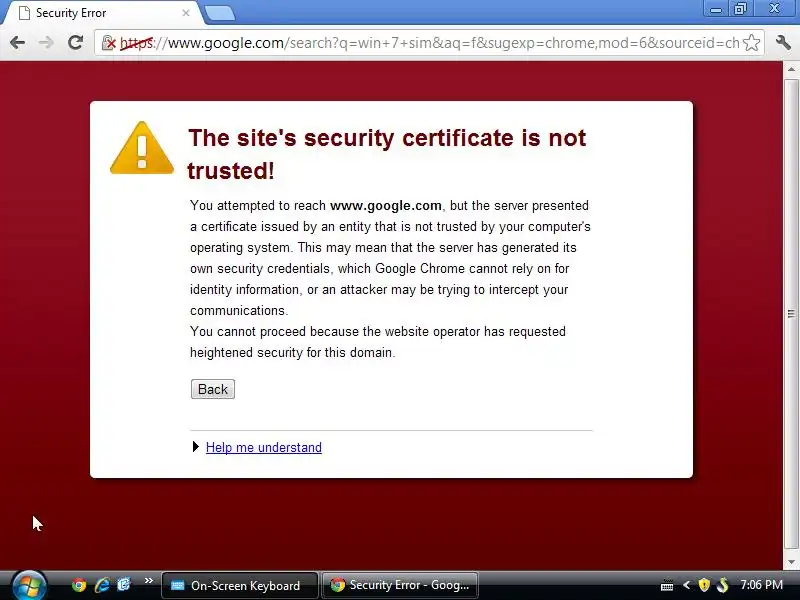Reload the page with the refresh icon
The image size is (800, 600).
tap(76, 42)
